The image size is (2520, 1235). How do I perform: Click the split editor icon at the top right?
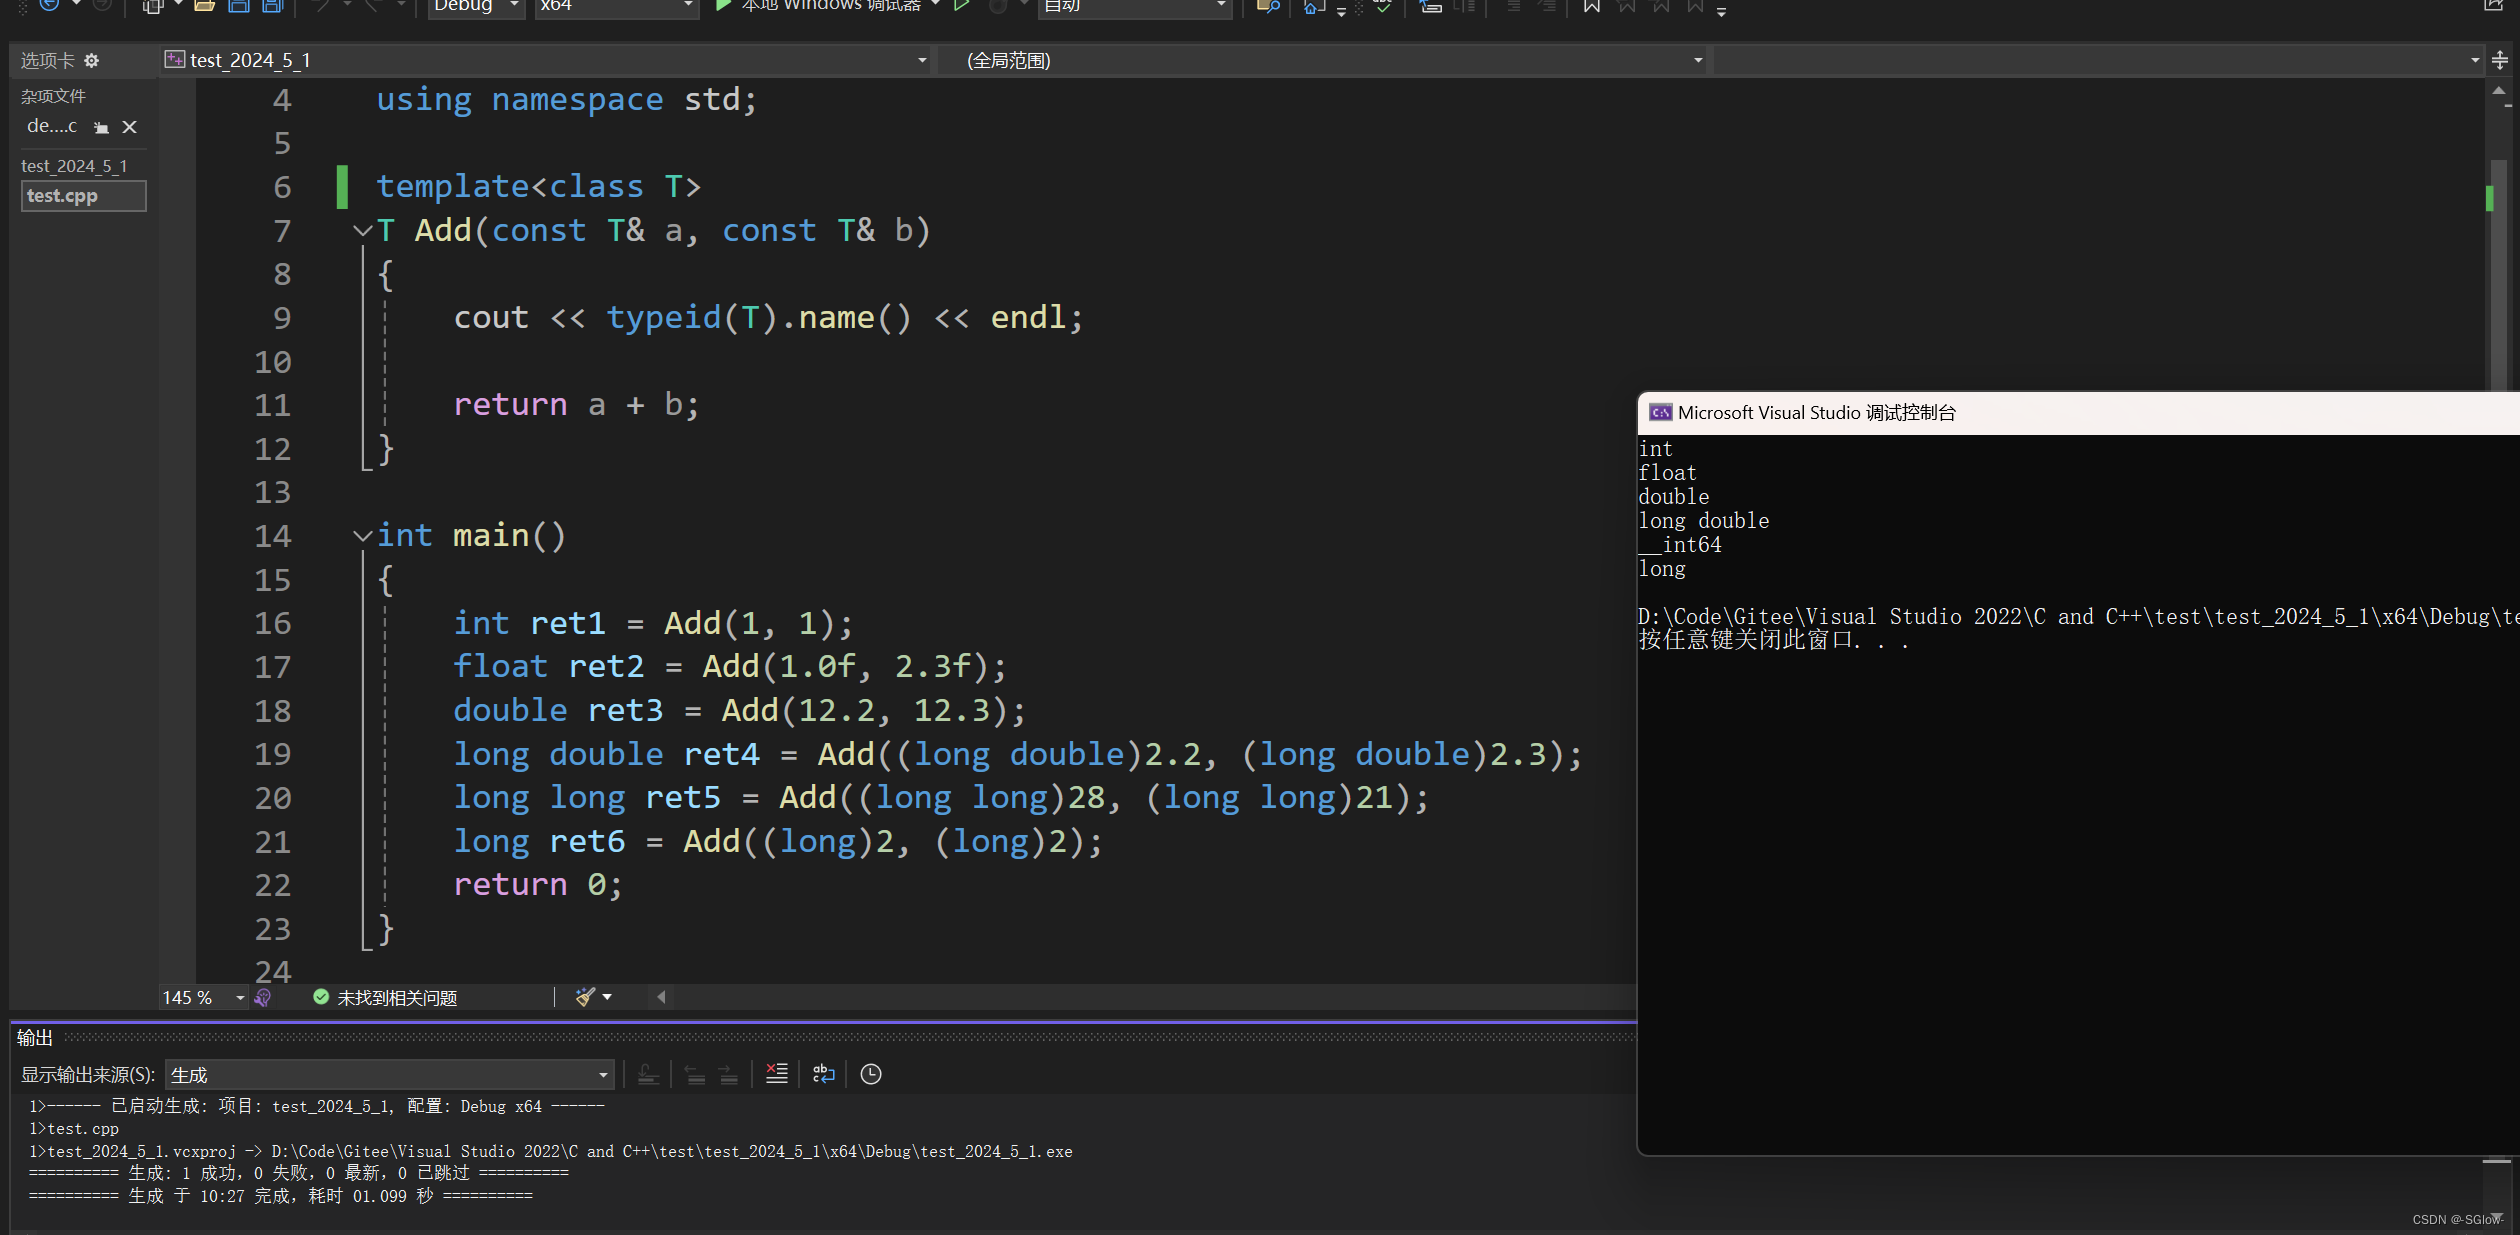tap(2499, 61)
